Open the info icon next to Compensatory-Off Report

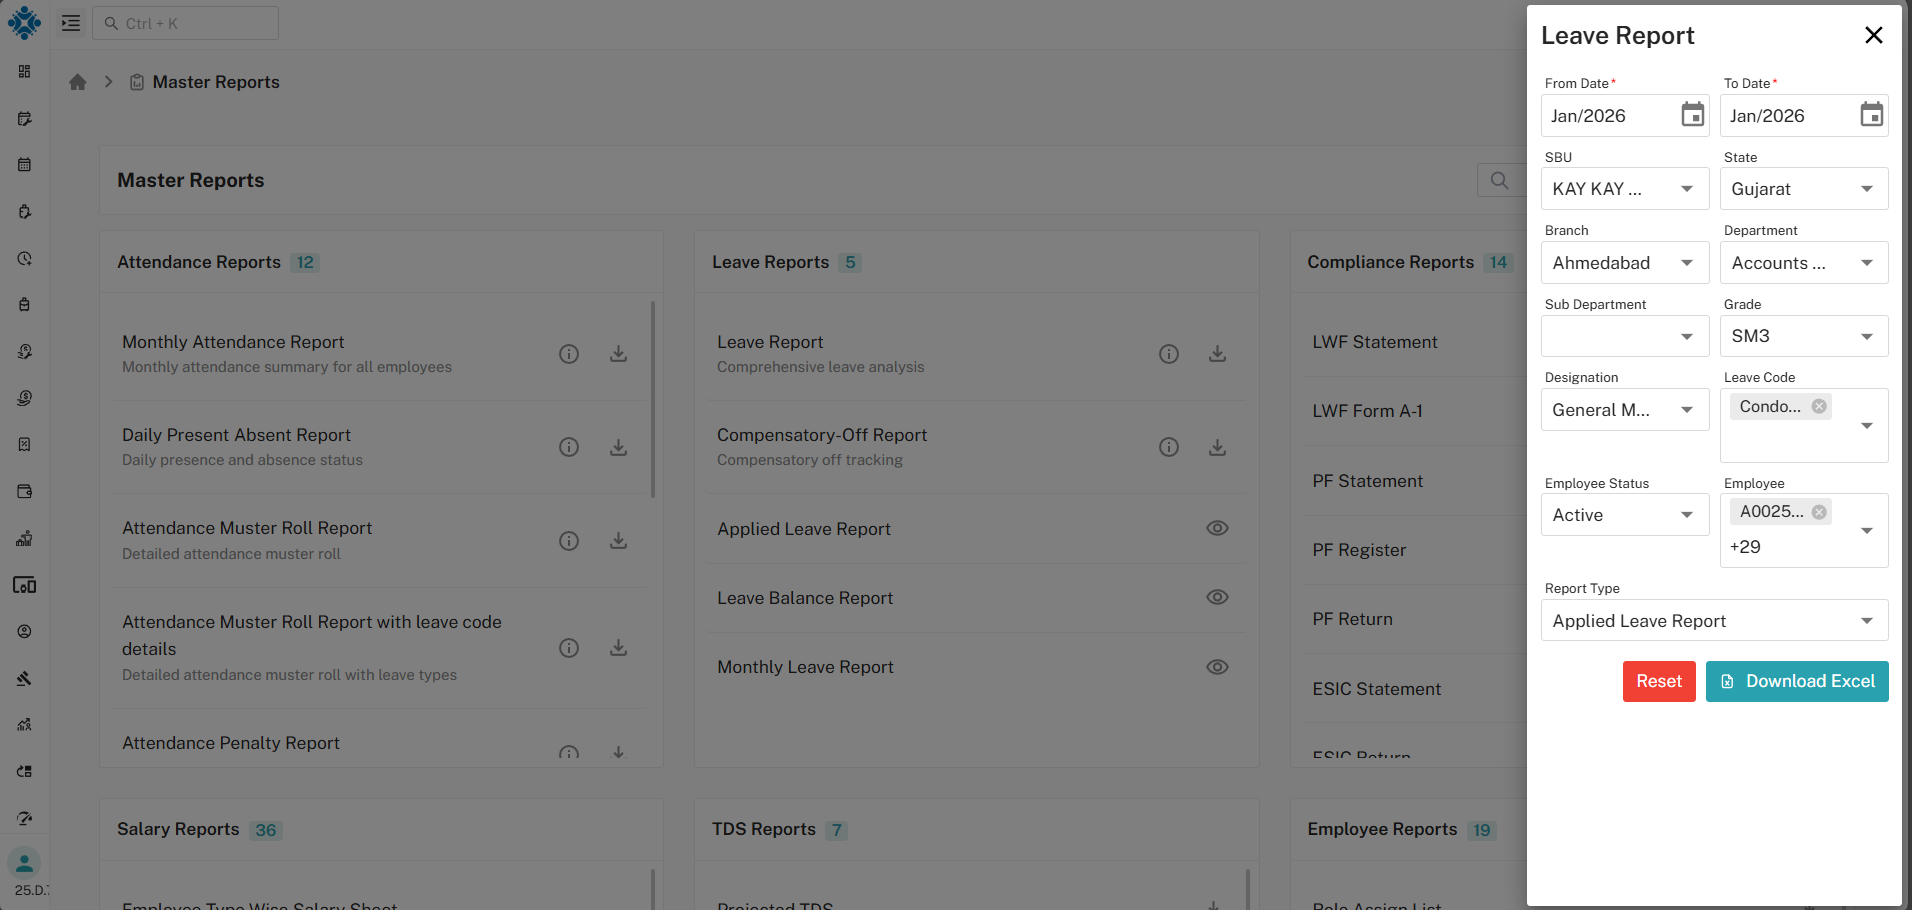[x=1168, y=447]
